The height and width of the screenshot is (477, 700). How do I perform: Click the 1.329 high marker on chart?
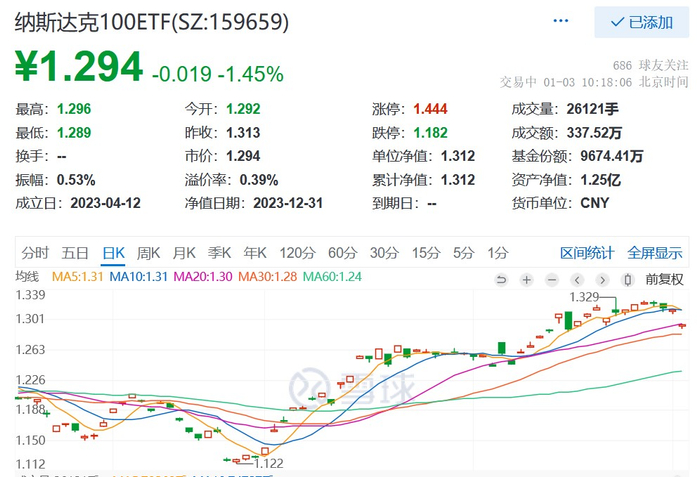pos(584,297)
